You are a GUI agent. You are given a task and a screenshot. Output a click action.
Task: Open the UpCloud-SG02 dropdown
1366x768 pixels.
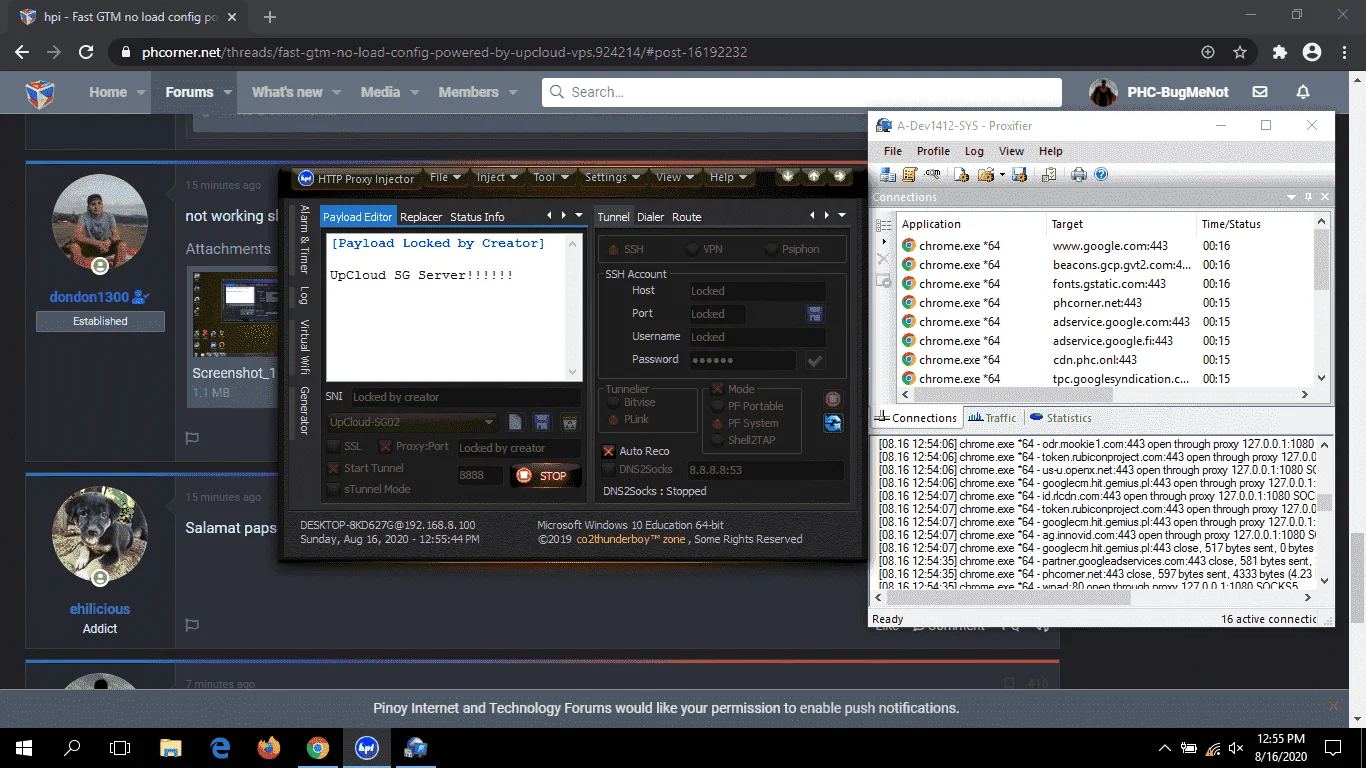(412, 422)
